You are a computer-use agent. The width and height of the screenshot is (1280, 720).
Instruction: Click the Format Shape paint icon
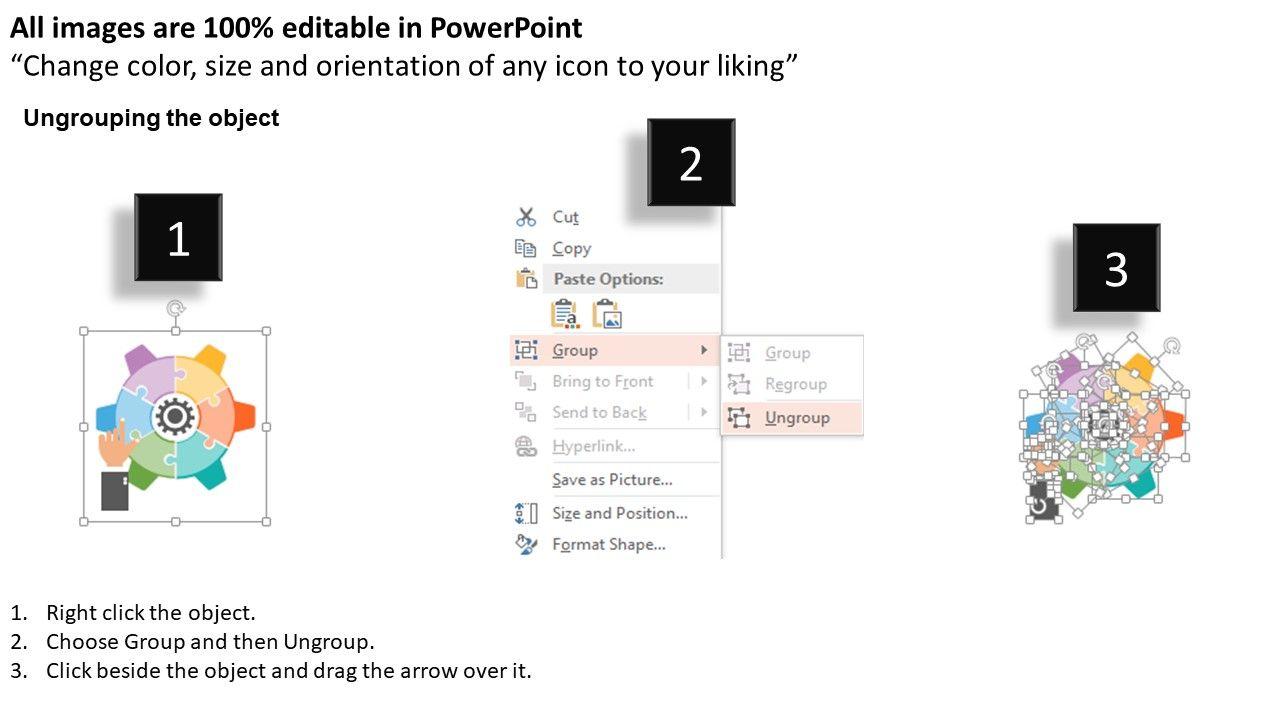pyautogui.click(x=526, y=544)
